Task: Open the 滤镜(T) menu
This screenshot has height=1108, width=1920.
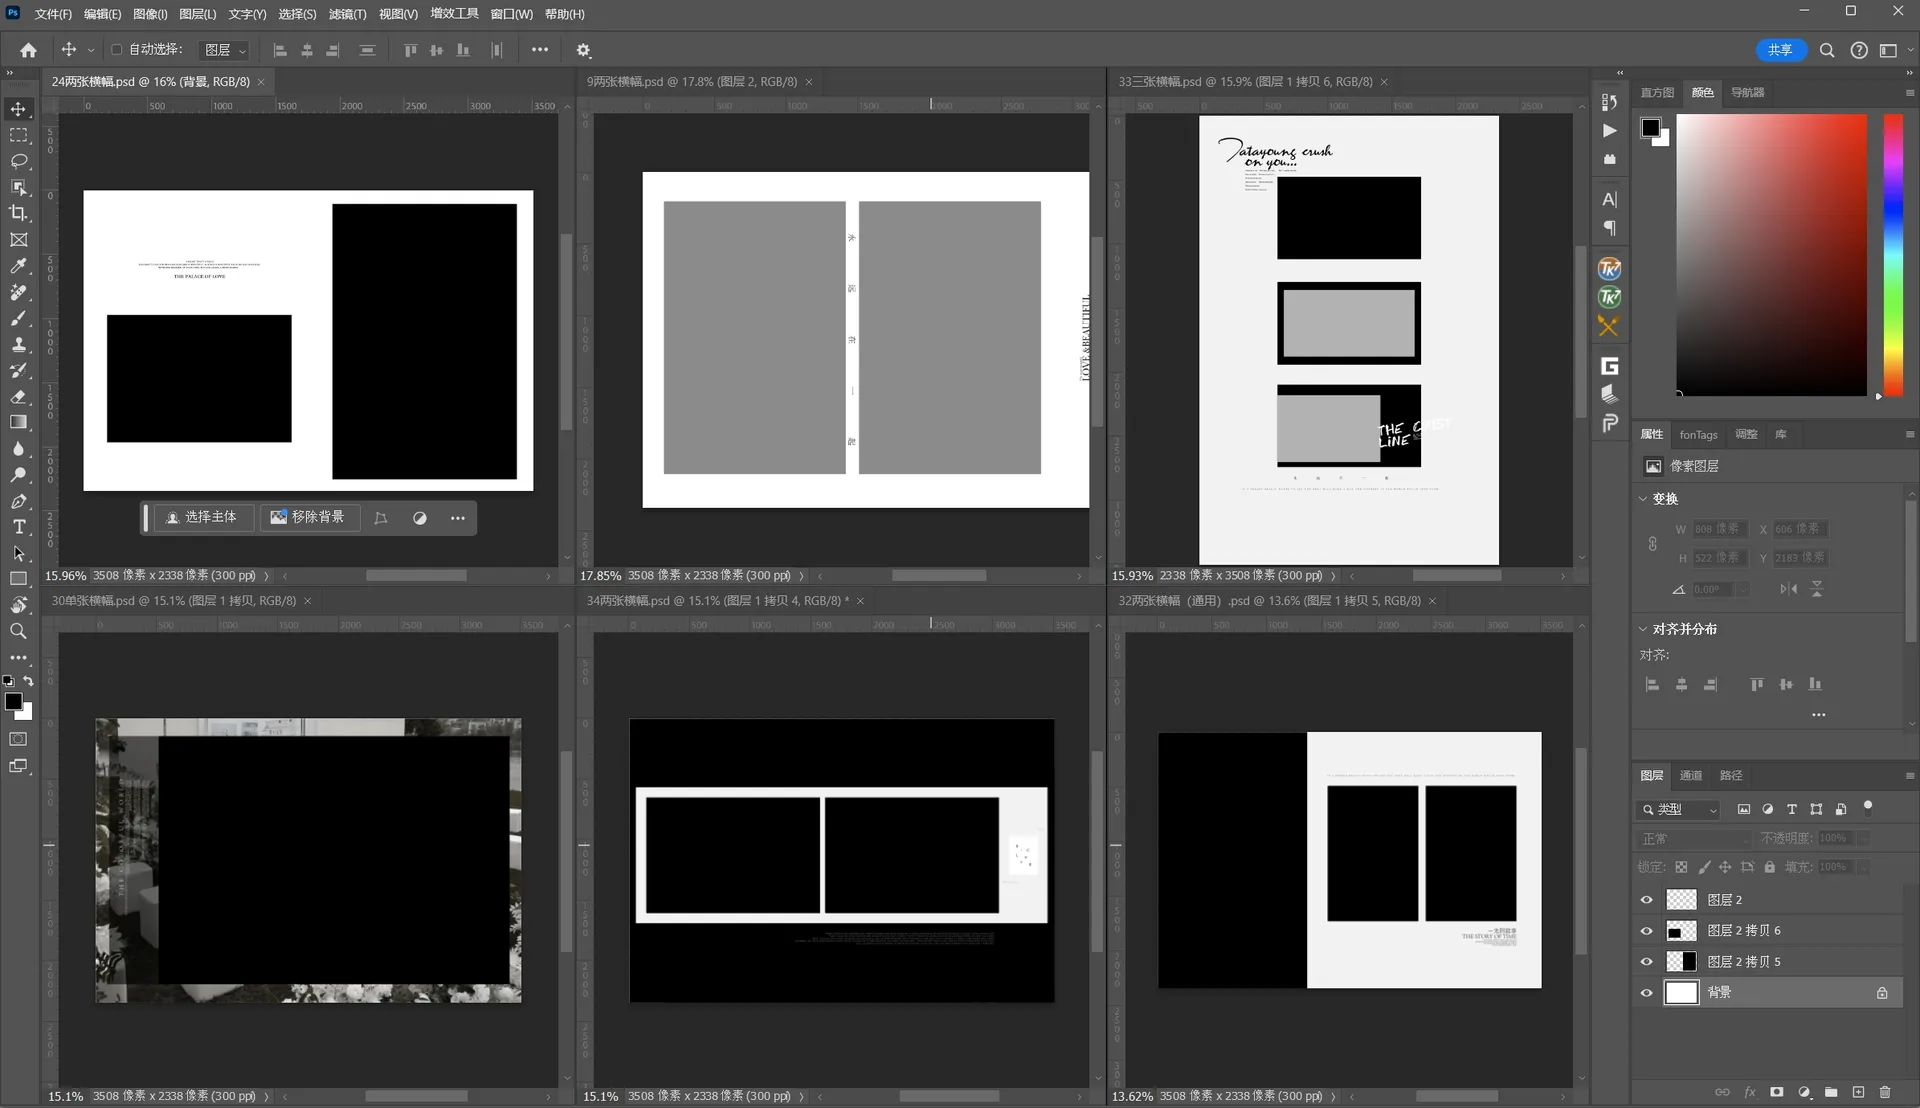Action: (x=347, y=14)
